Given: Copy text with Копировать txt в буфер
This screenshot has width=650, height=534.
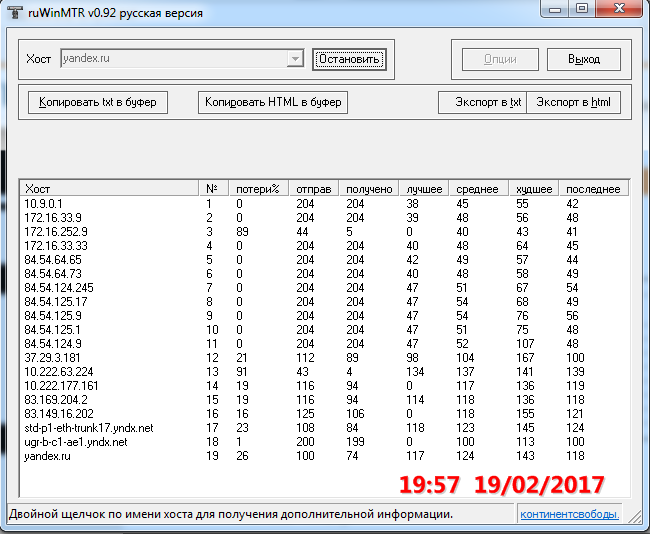Looking at the screenshot, I should [98, 102].
